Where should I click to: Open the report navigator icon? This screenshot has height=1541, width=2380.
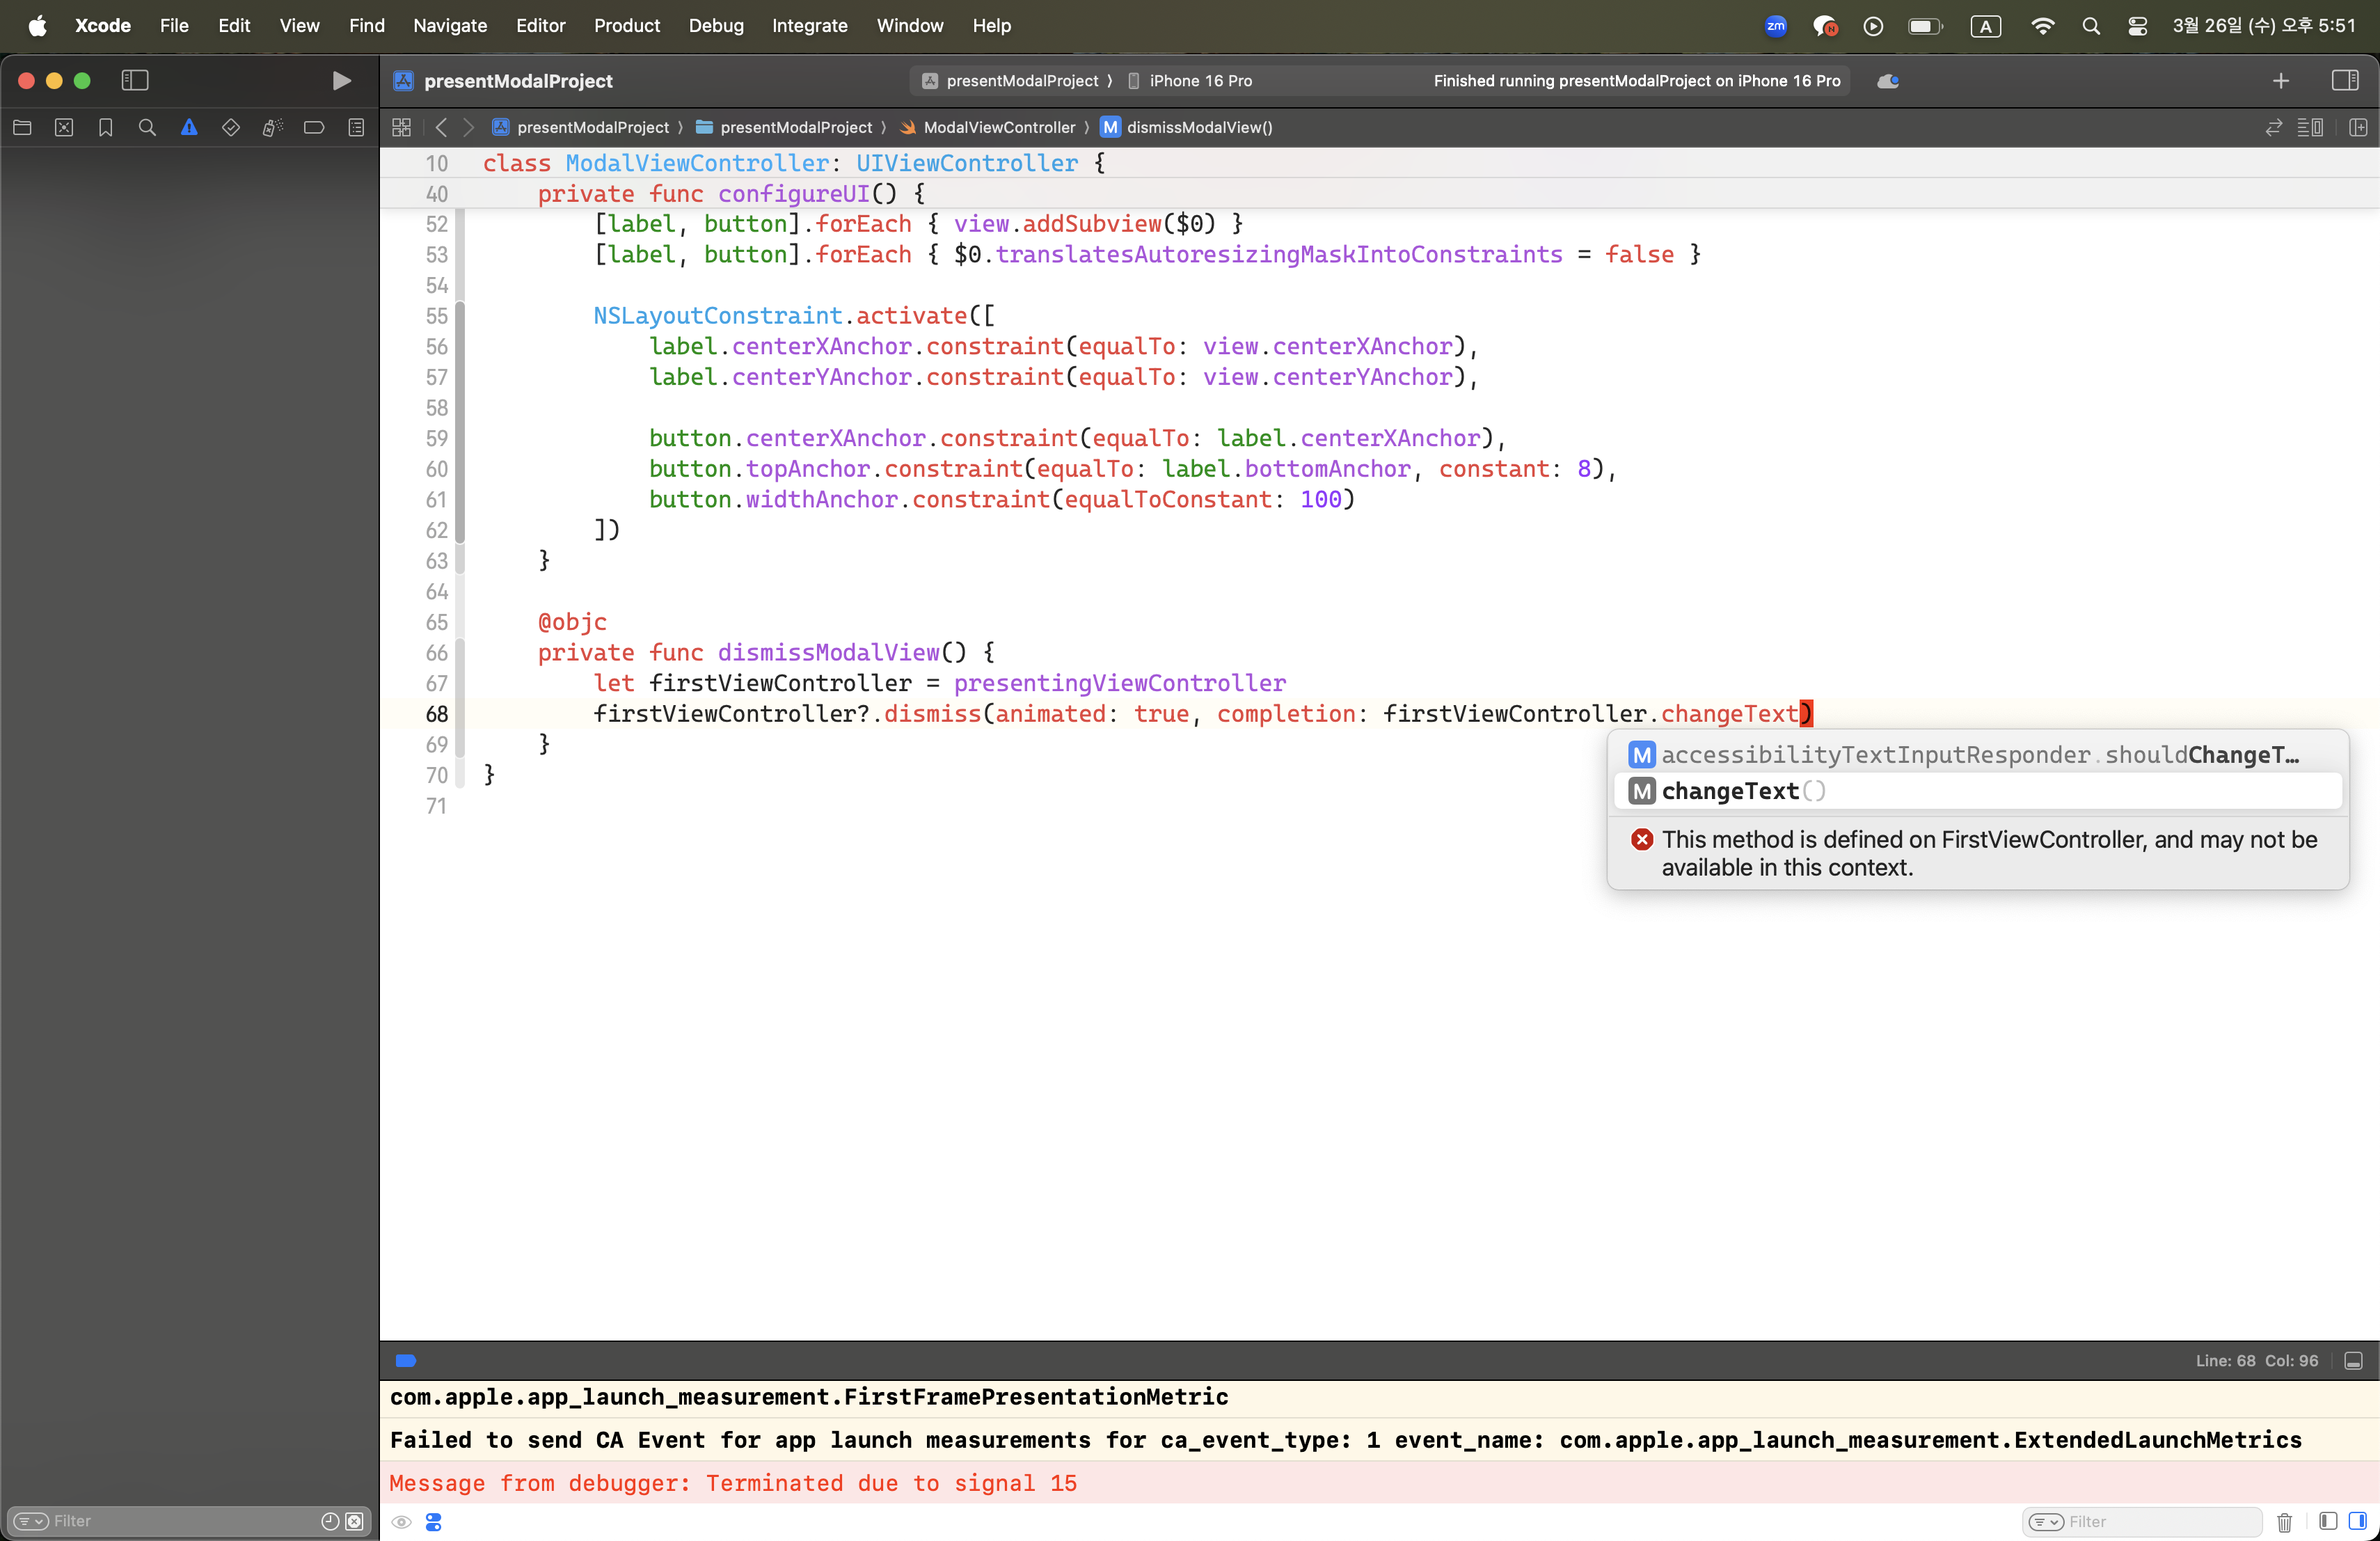click(x=356, y=127)
